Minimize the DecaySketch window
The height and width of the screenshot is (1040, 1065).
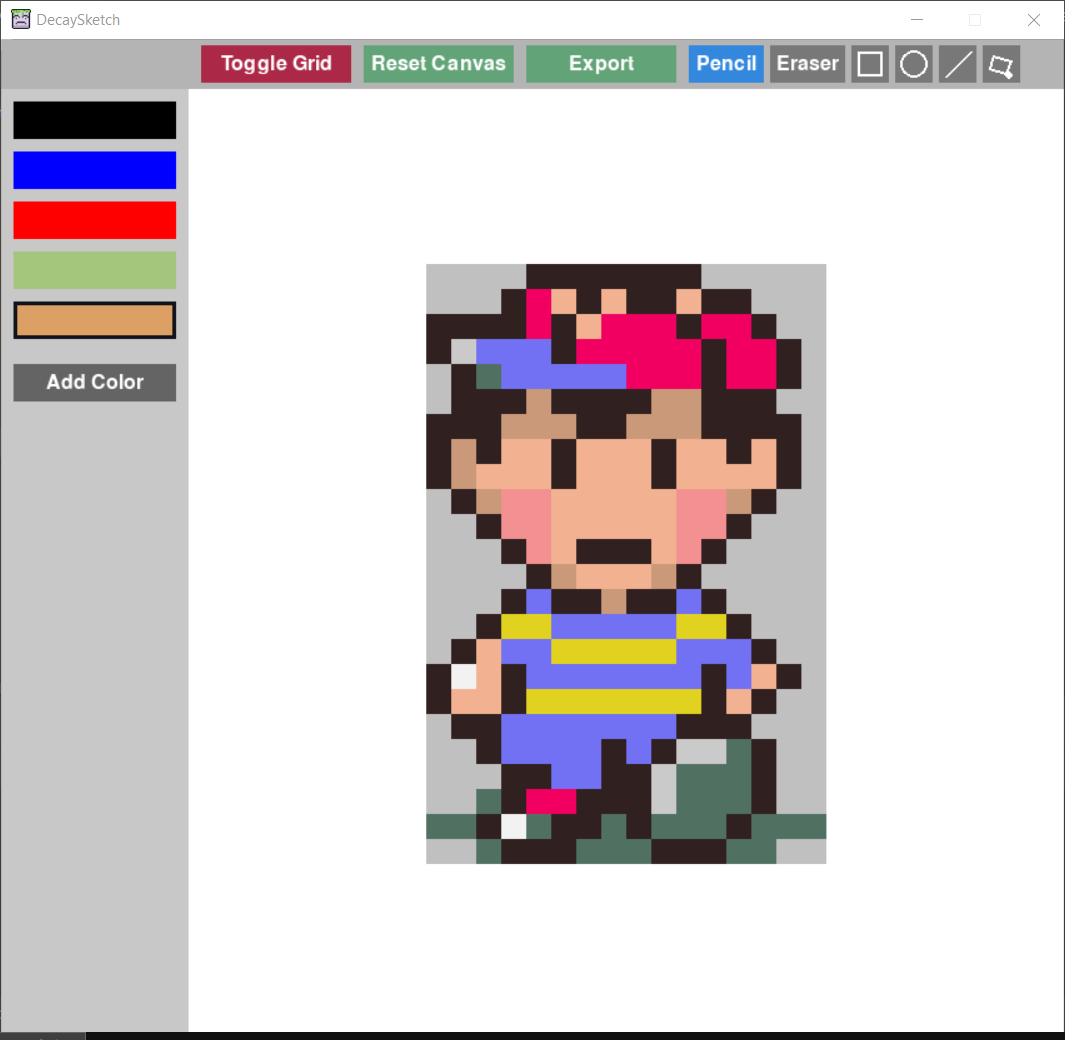point(917,20)
